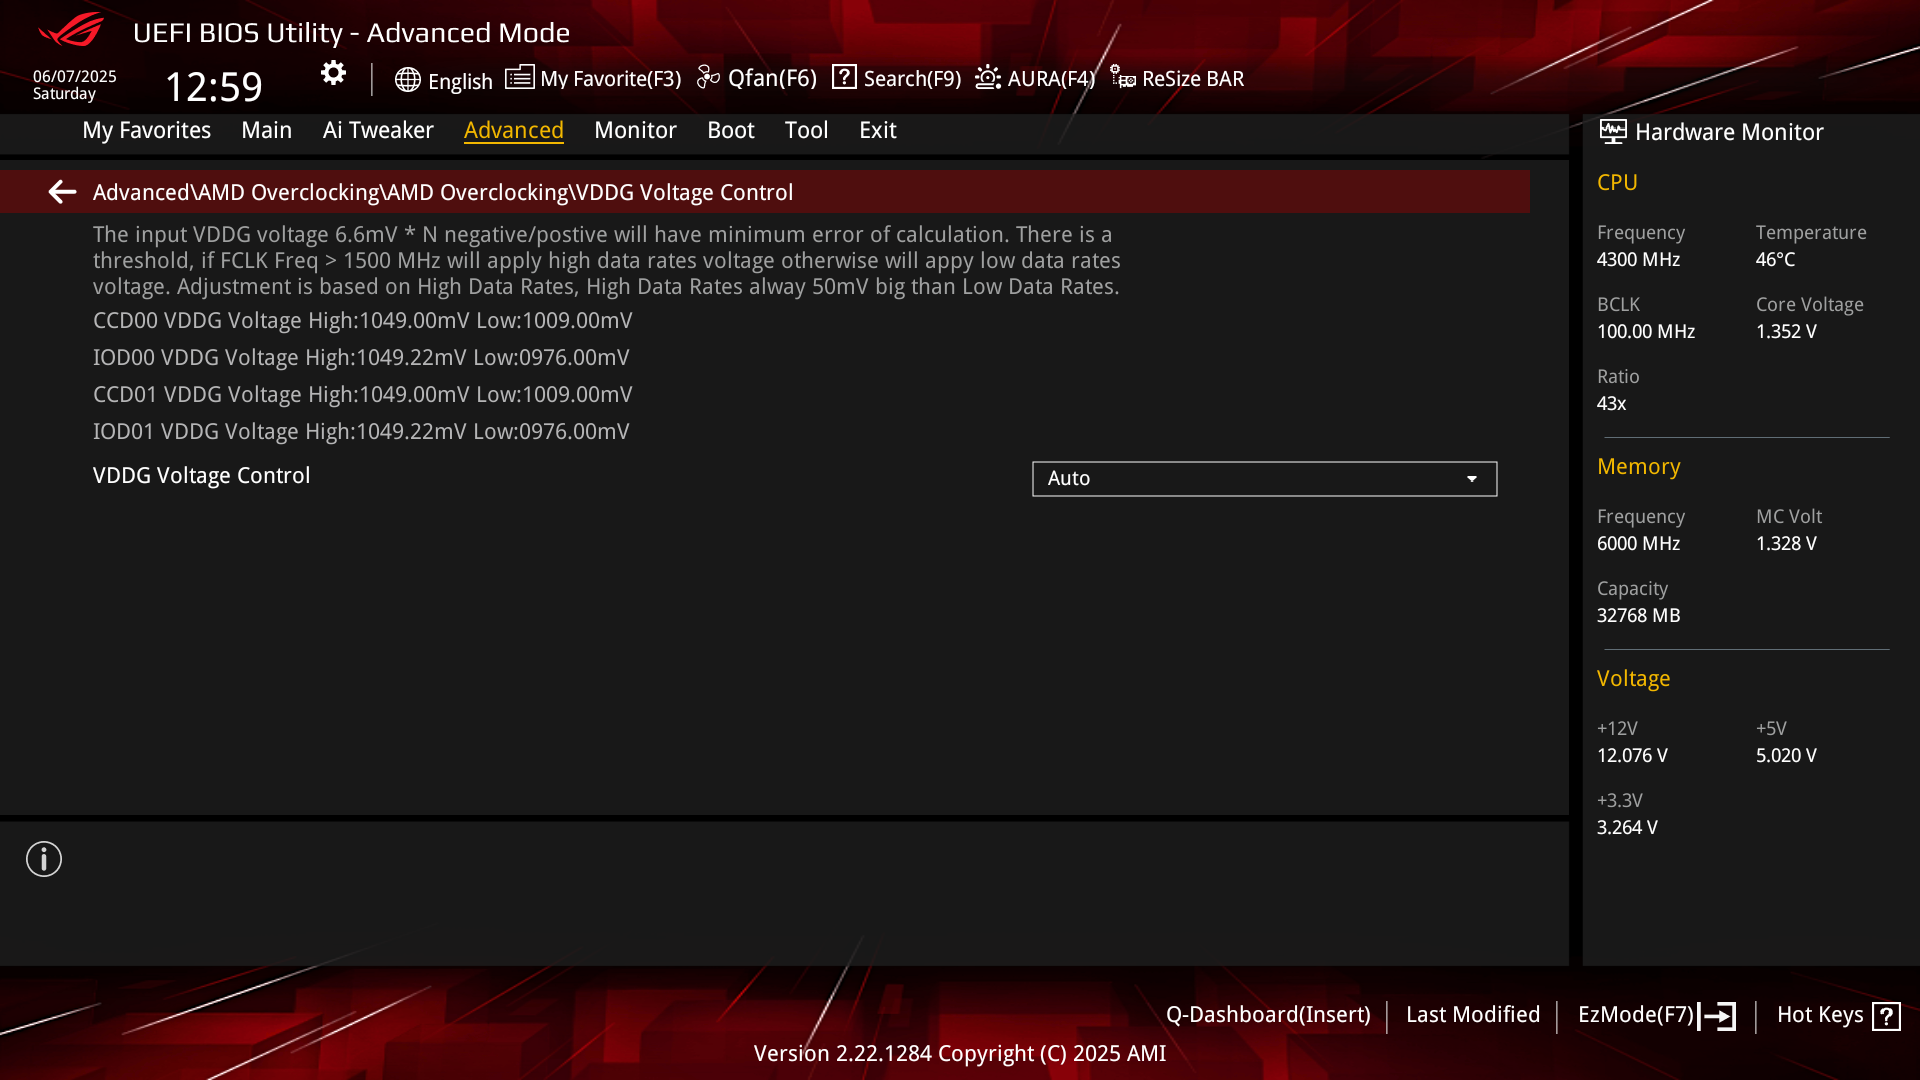Image resolution: width=1920 pixels, height=1080 pixels.
Task: Open the VDDG Voltage Control dropdown
Action: (1264, 479)
